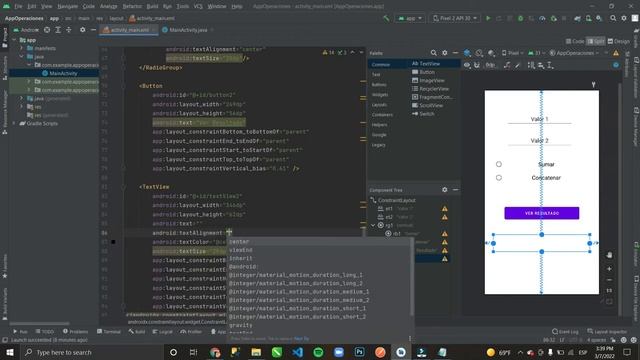The width and height of the screenshot is (640, 360).
Task: Expand the manifests folder
Action: coord(22,48)
